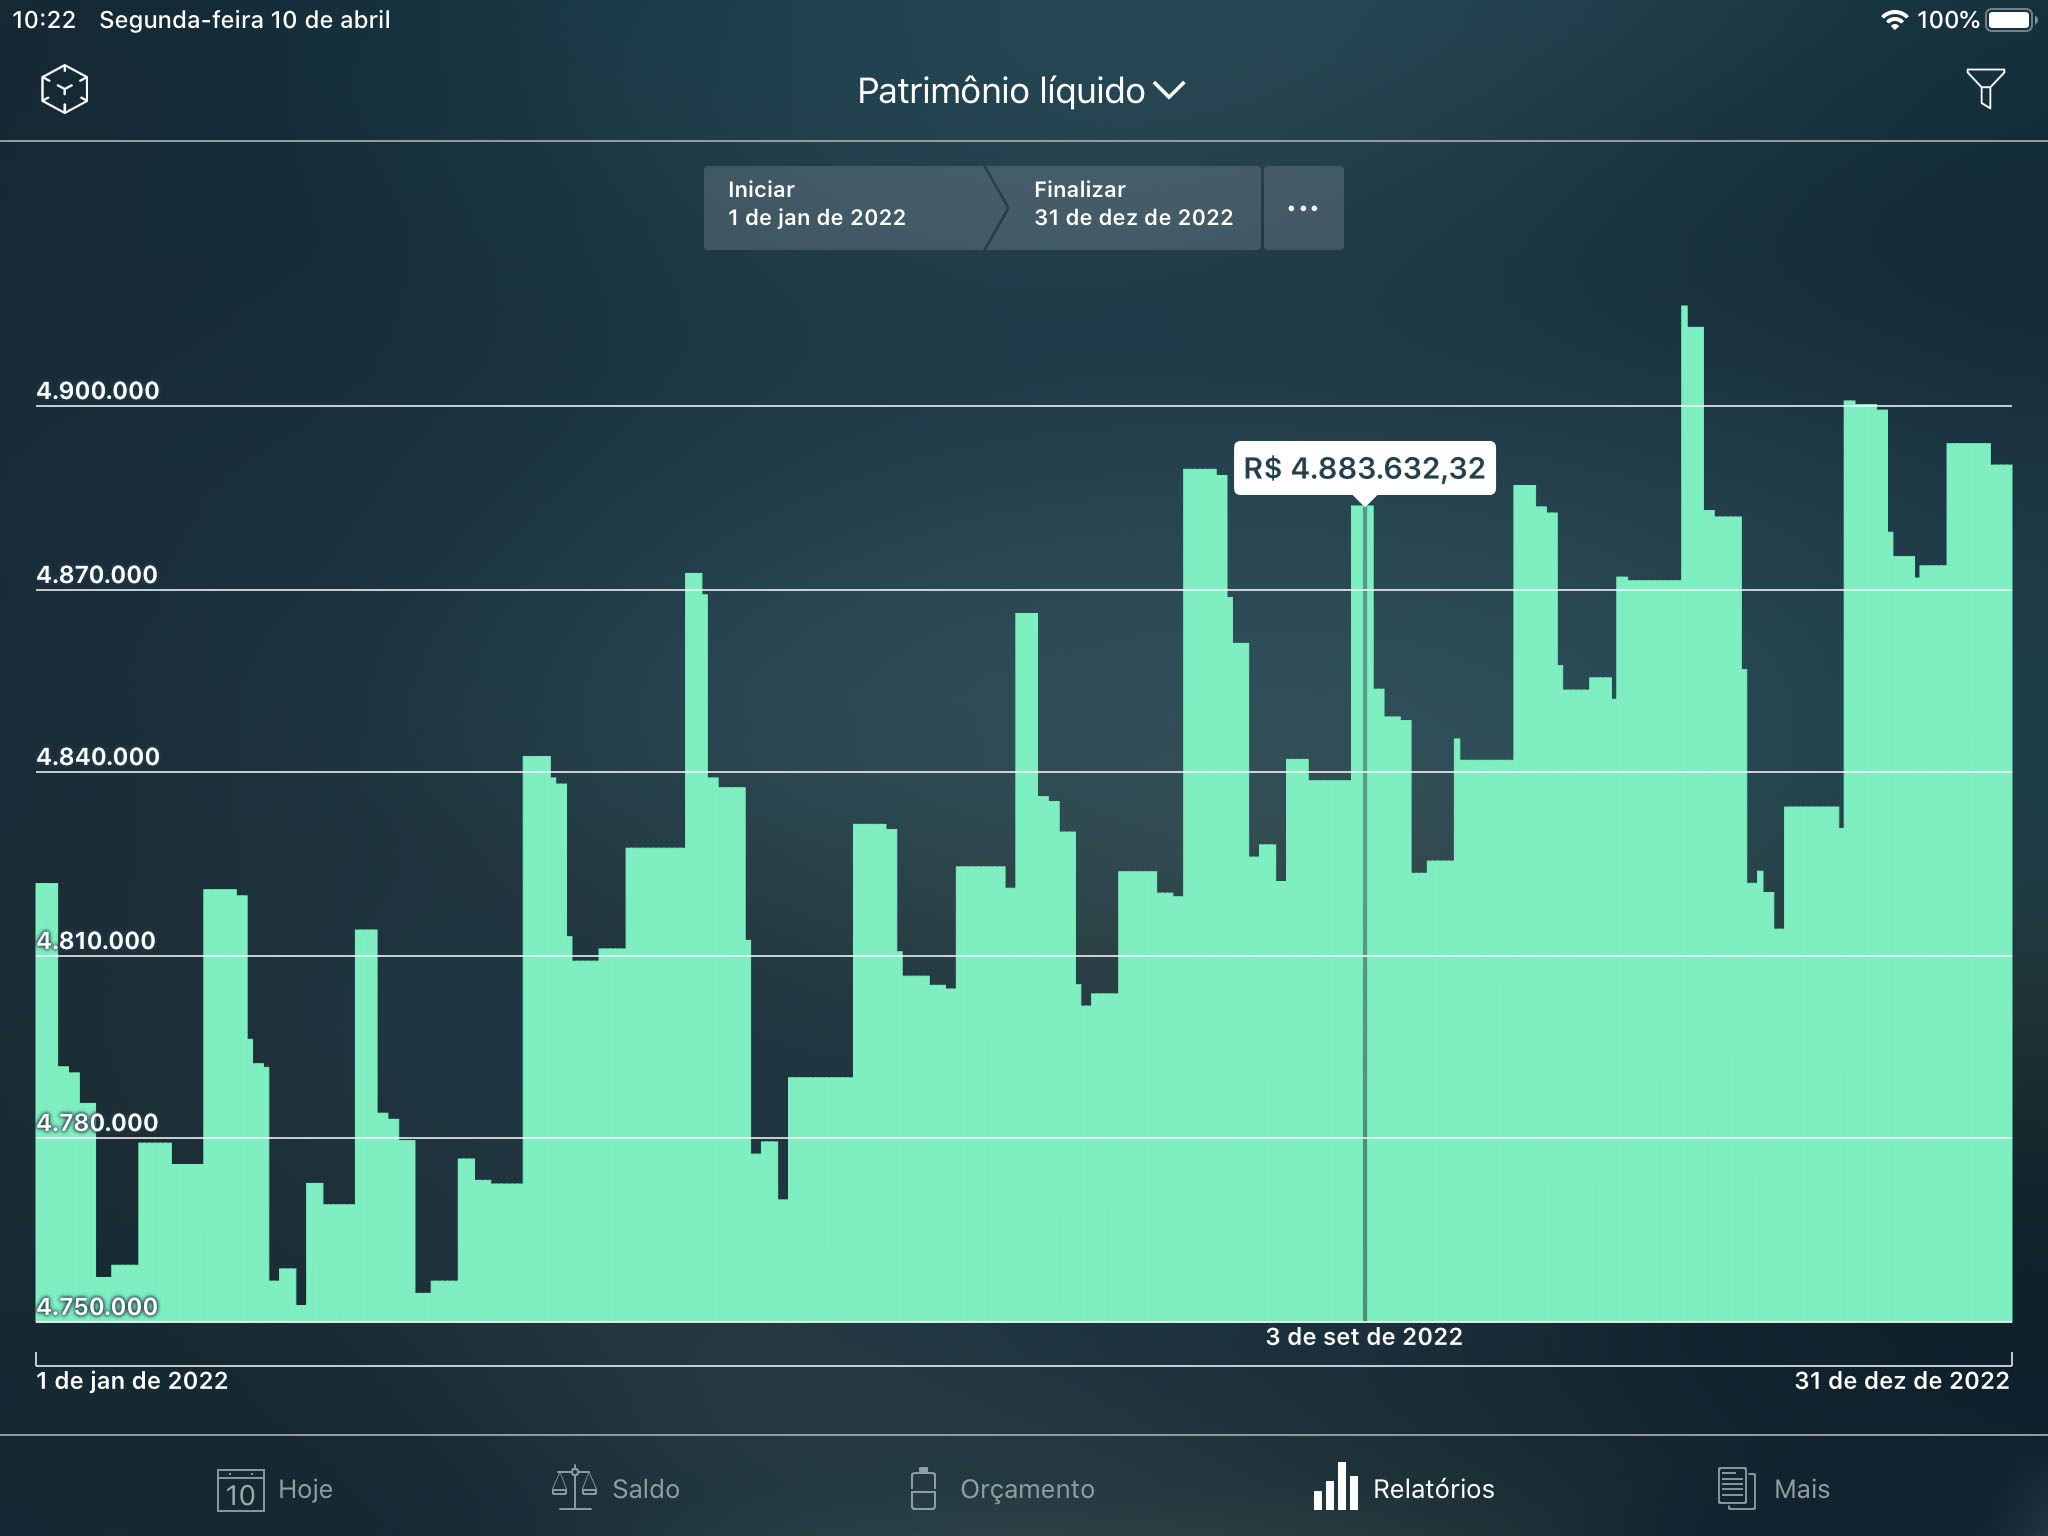Switch to the Relatórios tab
2048x1536 pixels.
click(1404, 1488)
